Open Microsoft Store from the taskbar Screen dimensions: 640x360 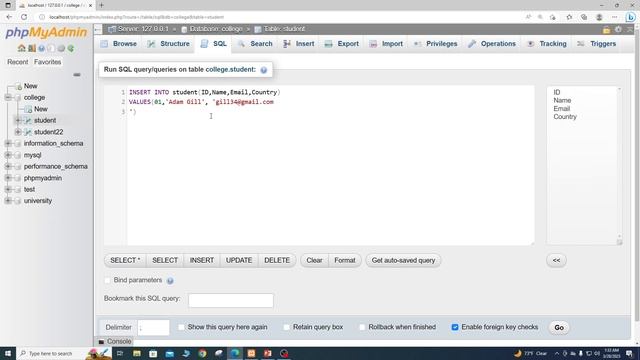click(x=153, y=353)
